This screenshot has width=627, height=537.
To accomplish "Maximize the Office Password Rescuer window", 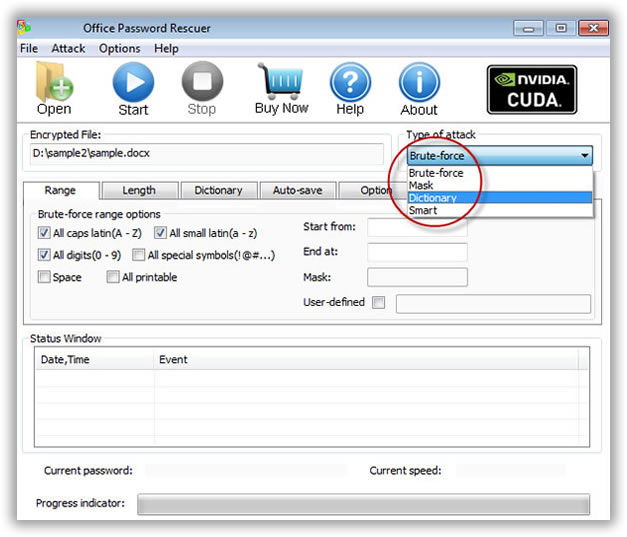I will point(561,28).
